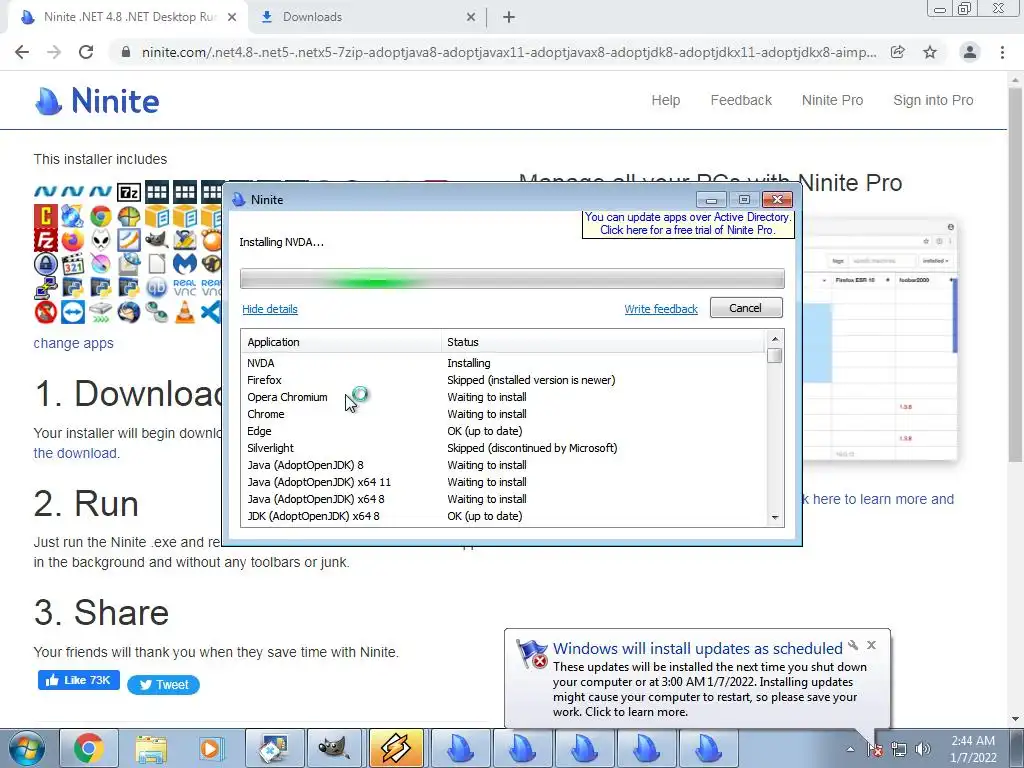Select the Opera Chromium row
The image size is (1024, 768).
[503, 397]
